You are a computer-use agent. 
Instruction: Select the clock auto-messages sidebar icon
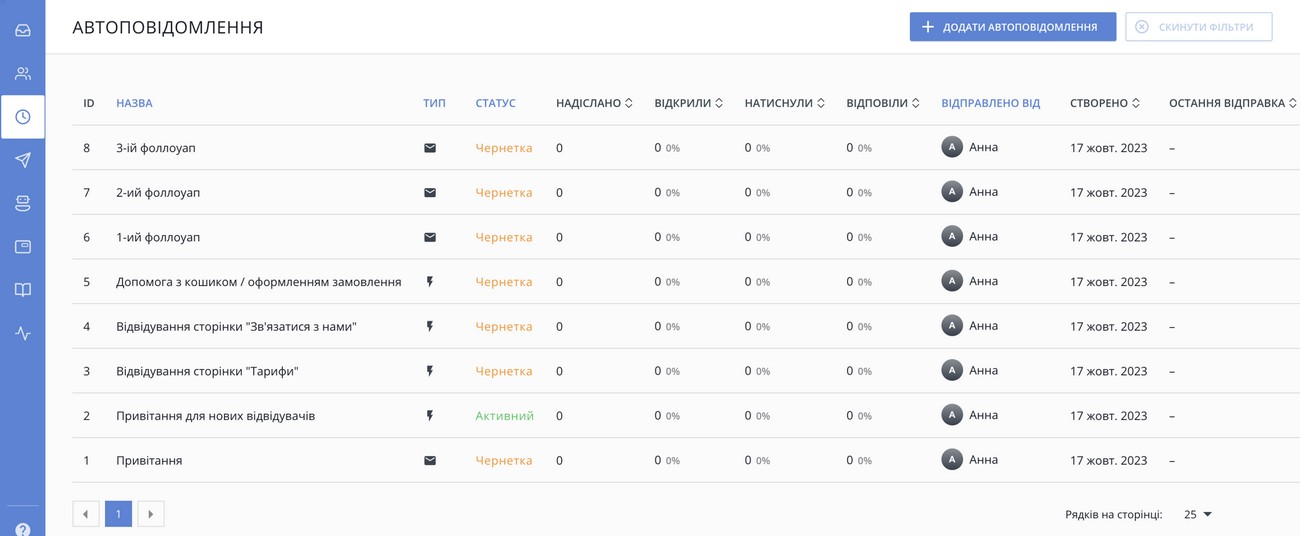pos(22,117)
